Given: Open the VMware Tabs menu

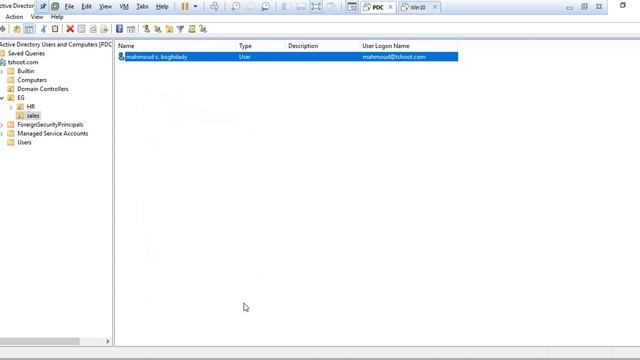Looking at the screenshot, I should 142,7.
